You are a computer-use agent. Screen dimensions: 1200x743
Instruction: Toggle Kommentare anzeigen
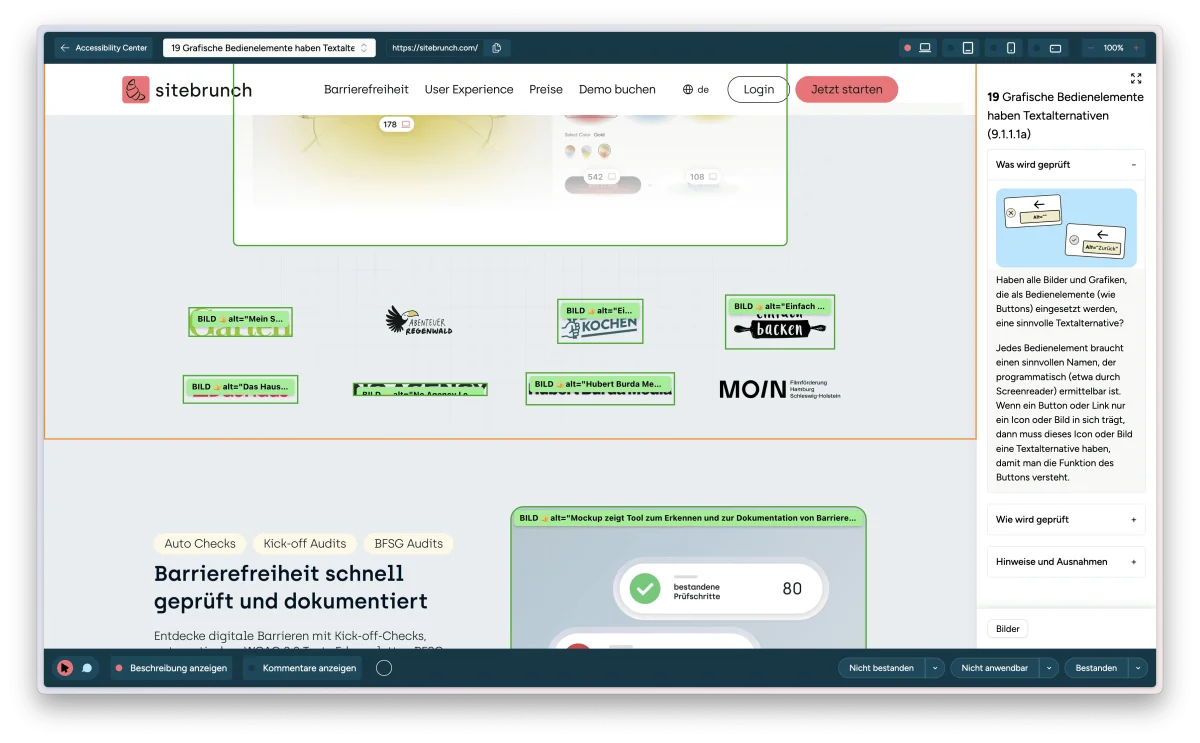(302, 668)
